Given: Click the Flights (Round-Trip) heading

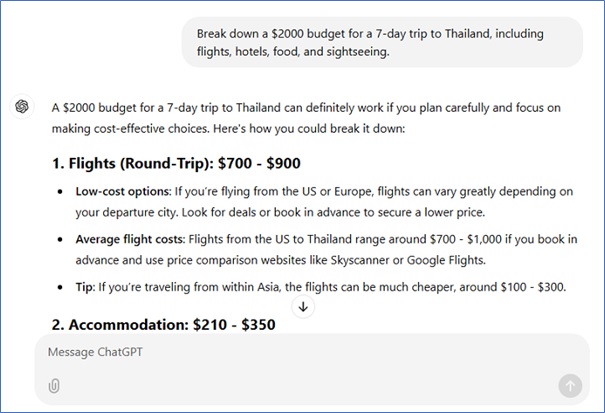Looking at the screenshot, I should pyautogui.click(x=175, y=163).
